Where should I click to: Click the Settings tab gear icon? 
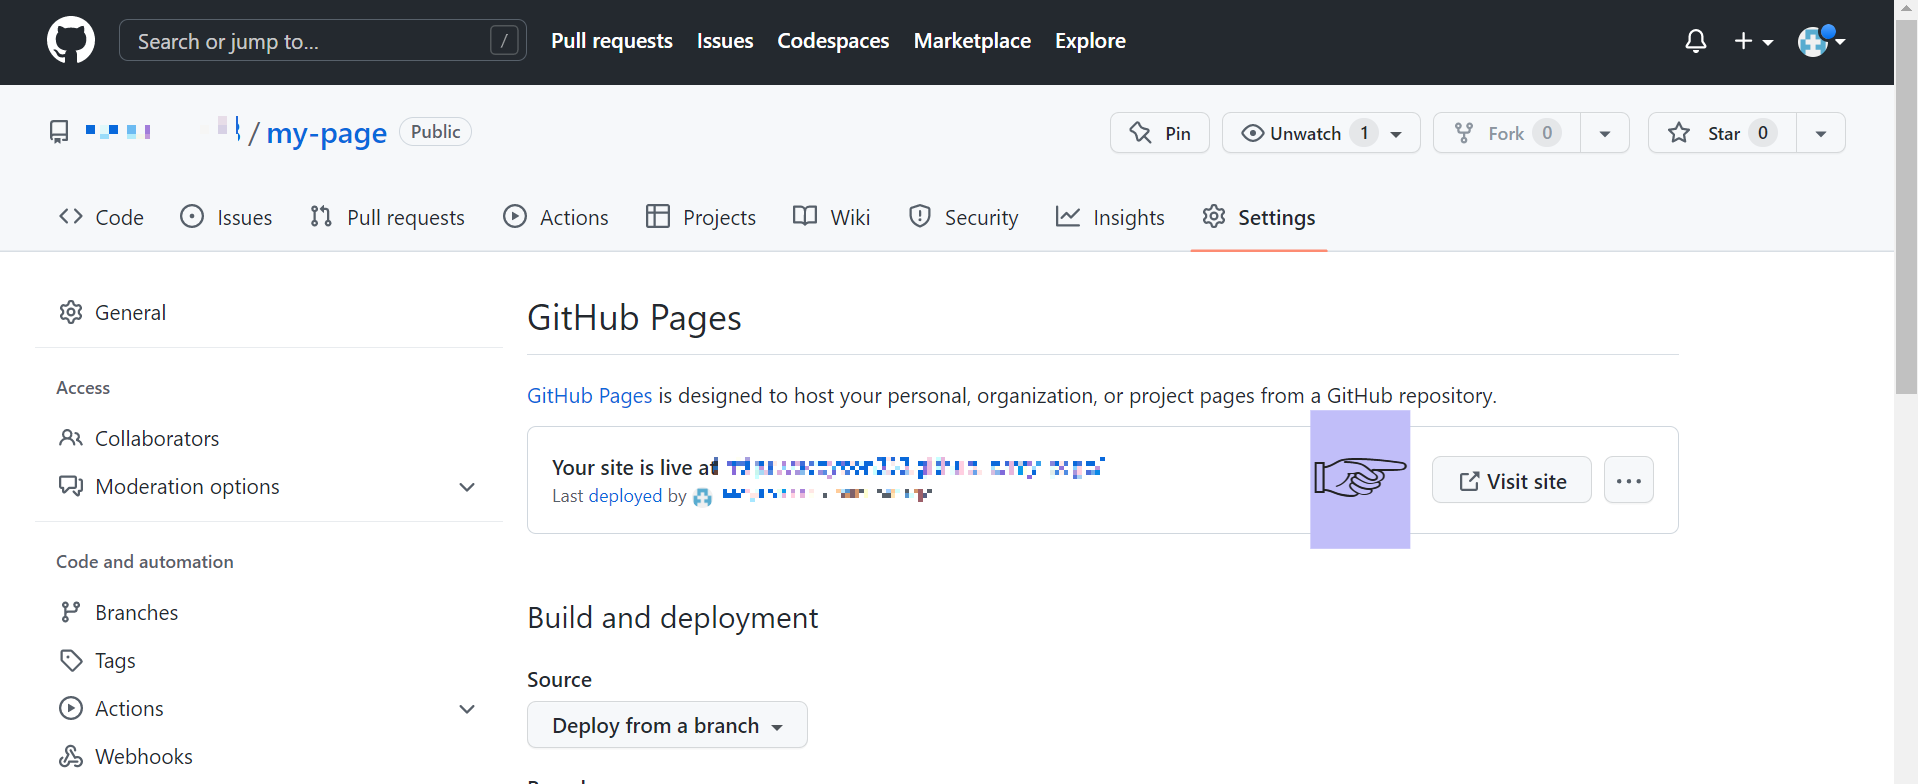(x=1214, y=216)
